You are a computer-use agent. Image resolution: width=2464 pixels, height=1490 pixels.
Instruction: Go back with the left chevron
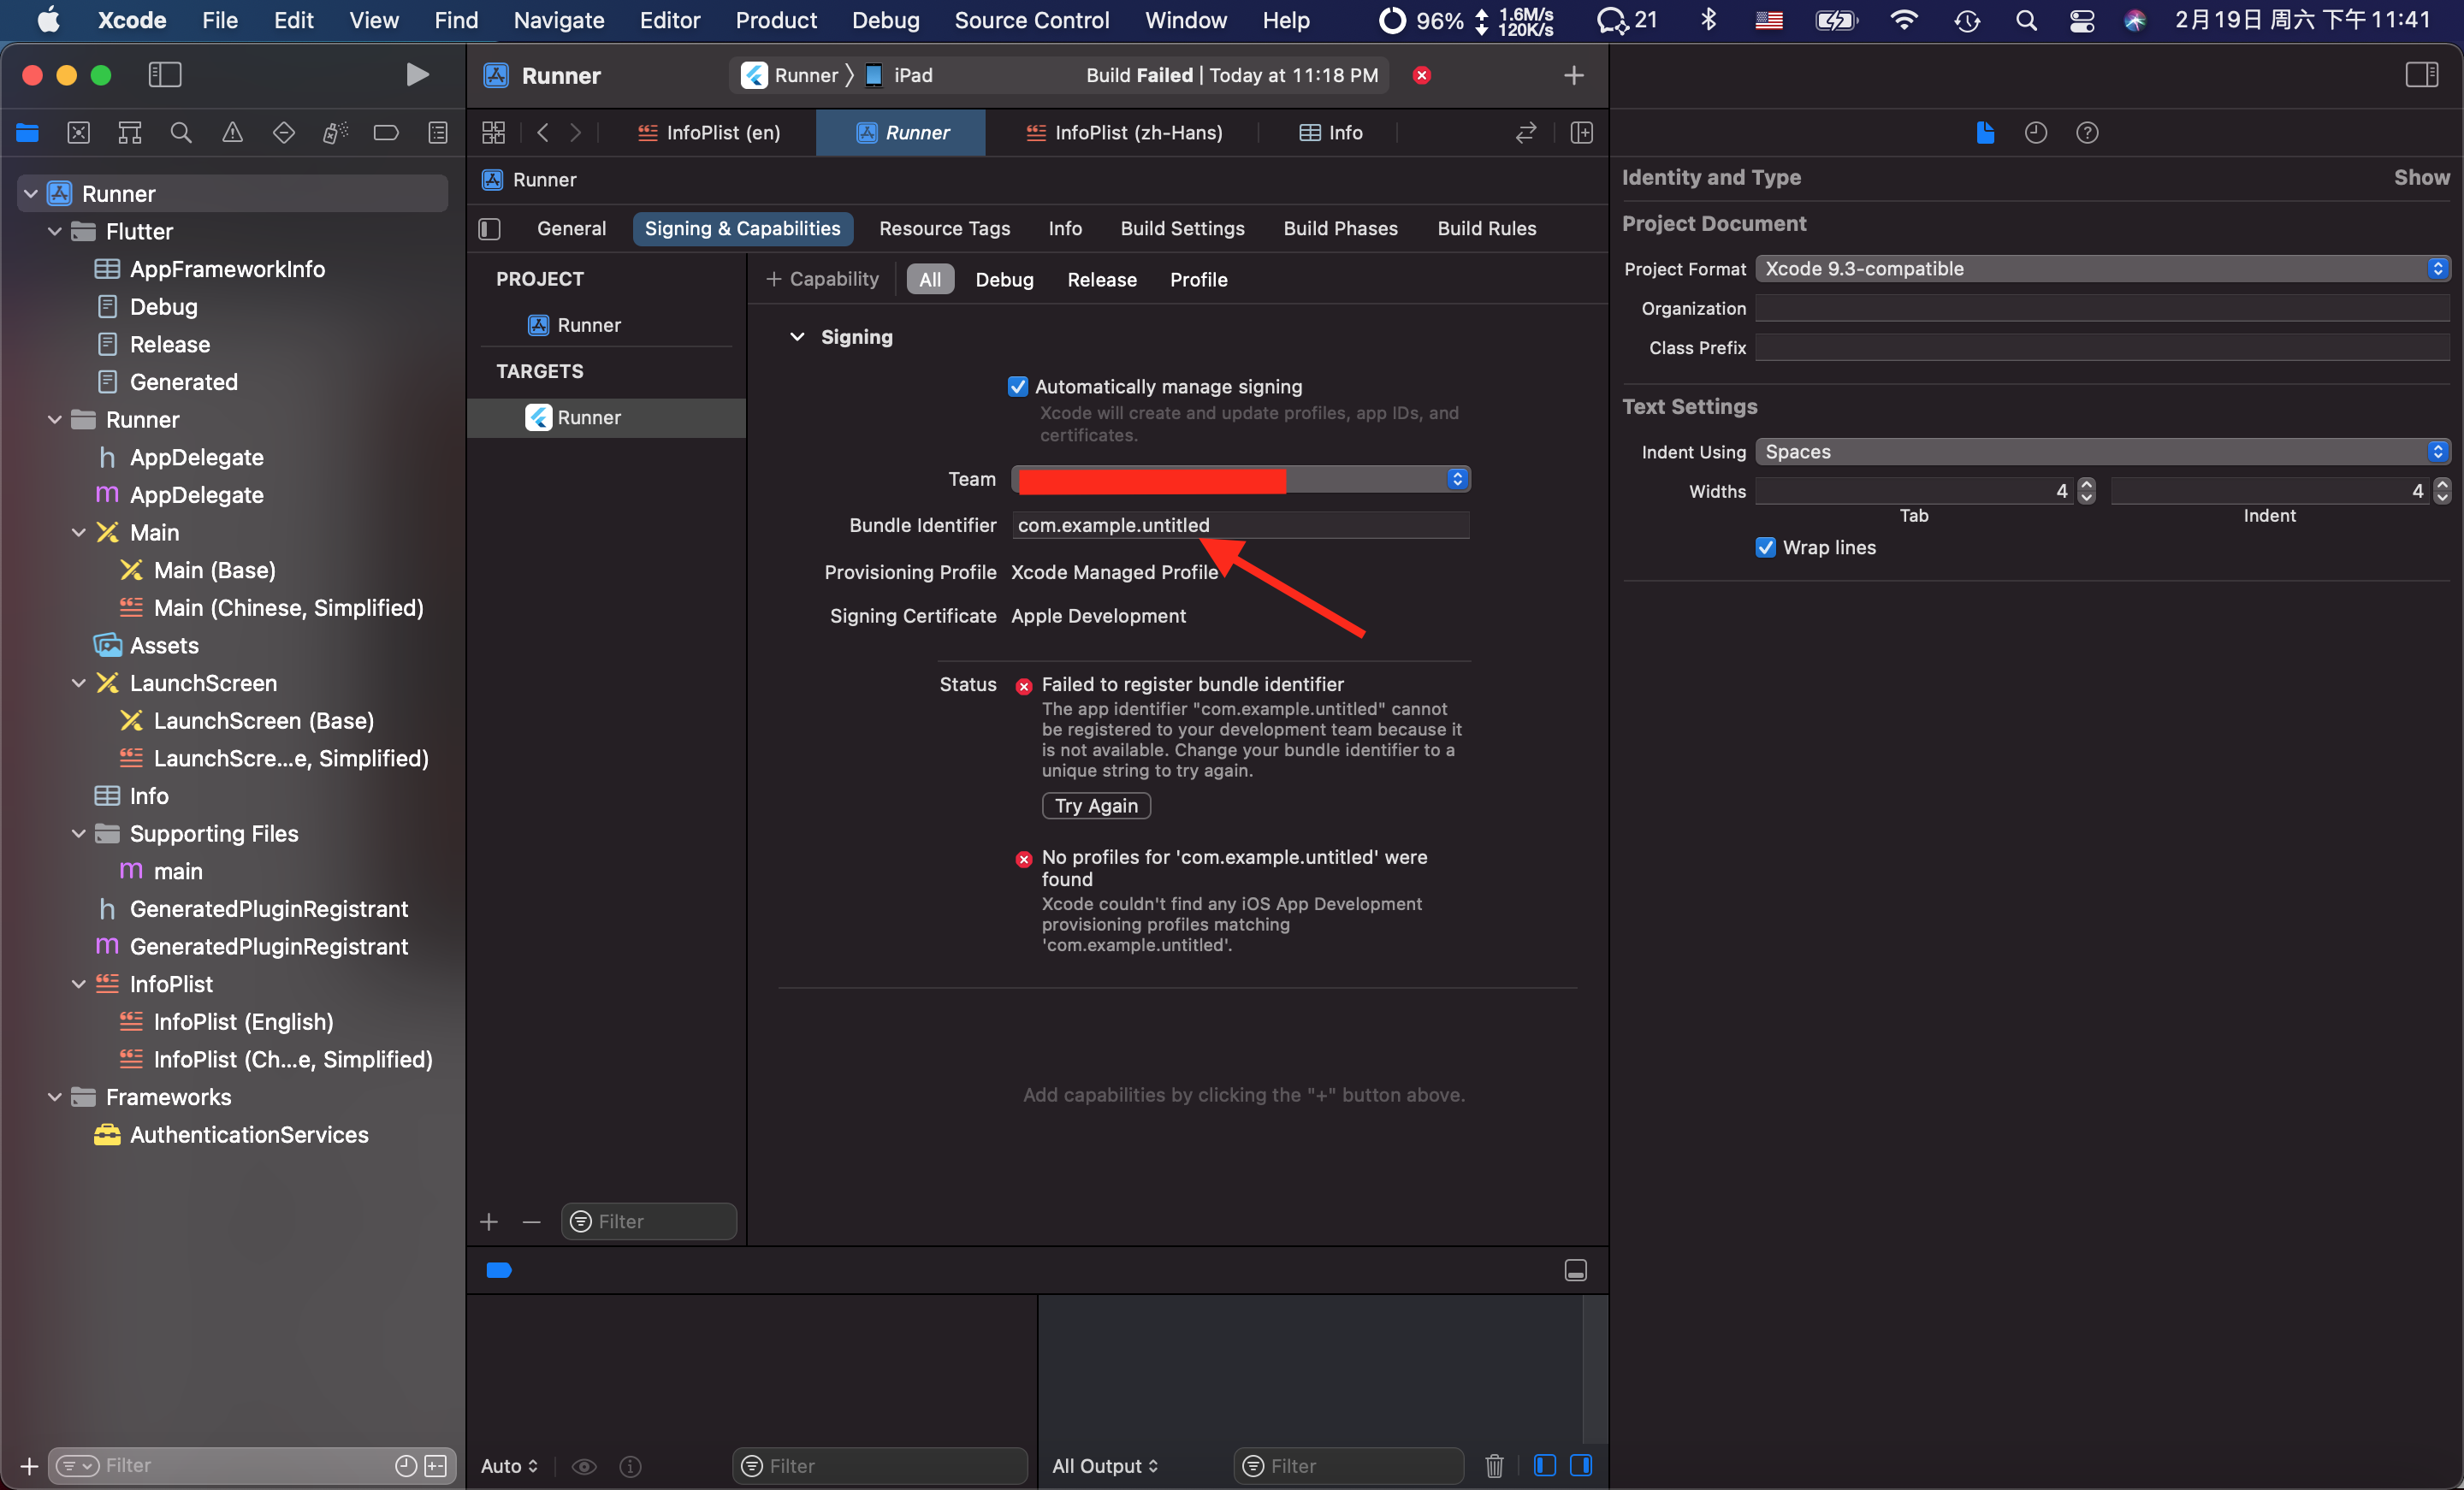point(543,133)
